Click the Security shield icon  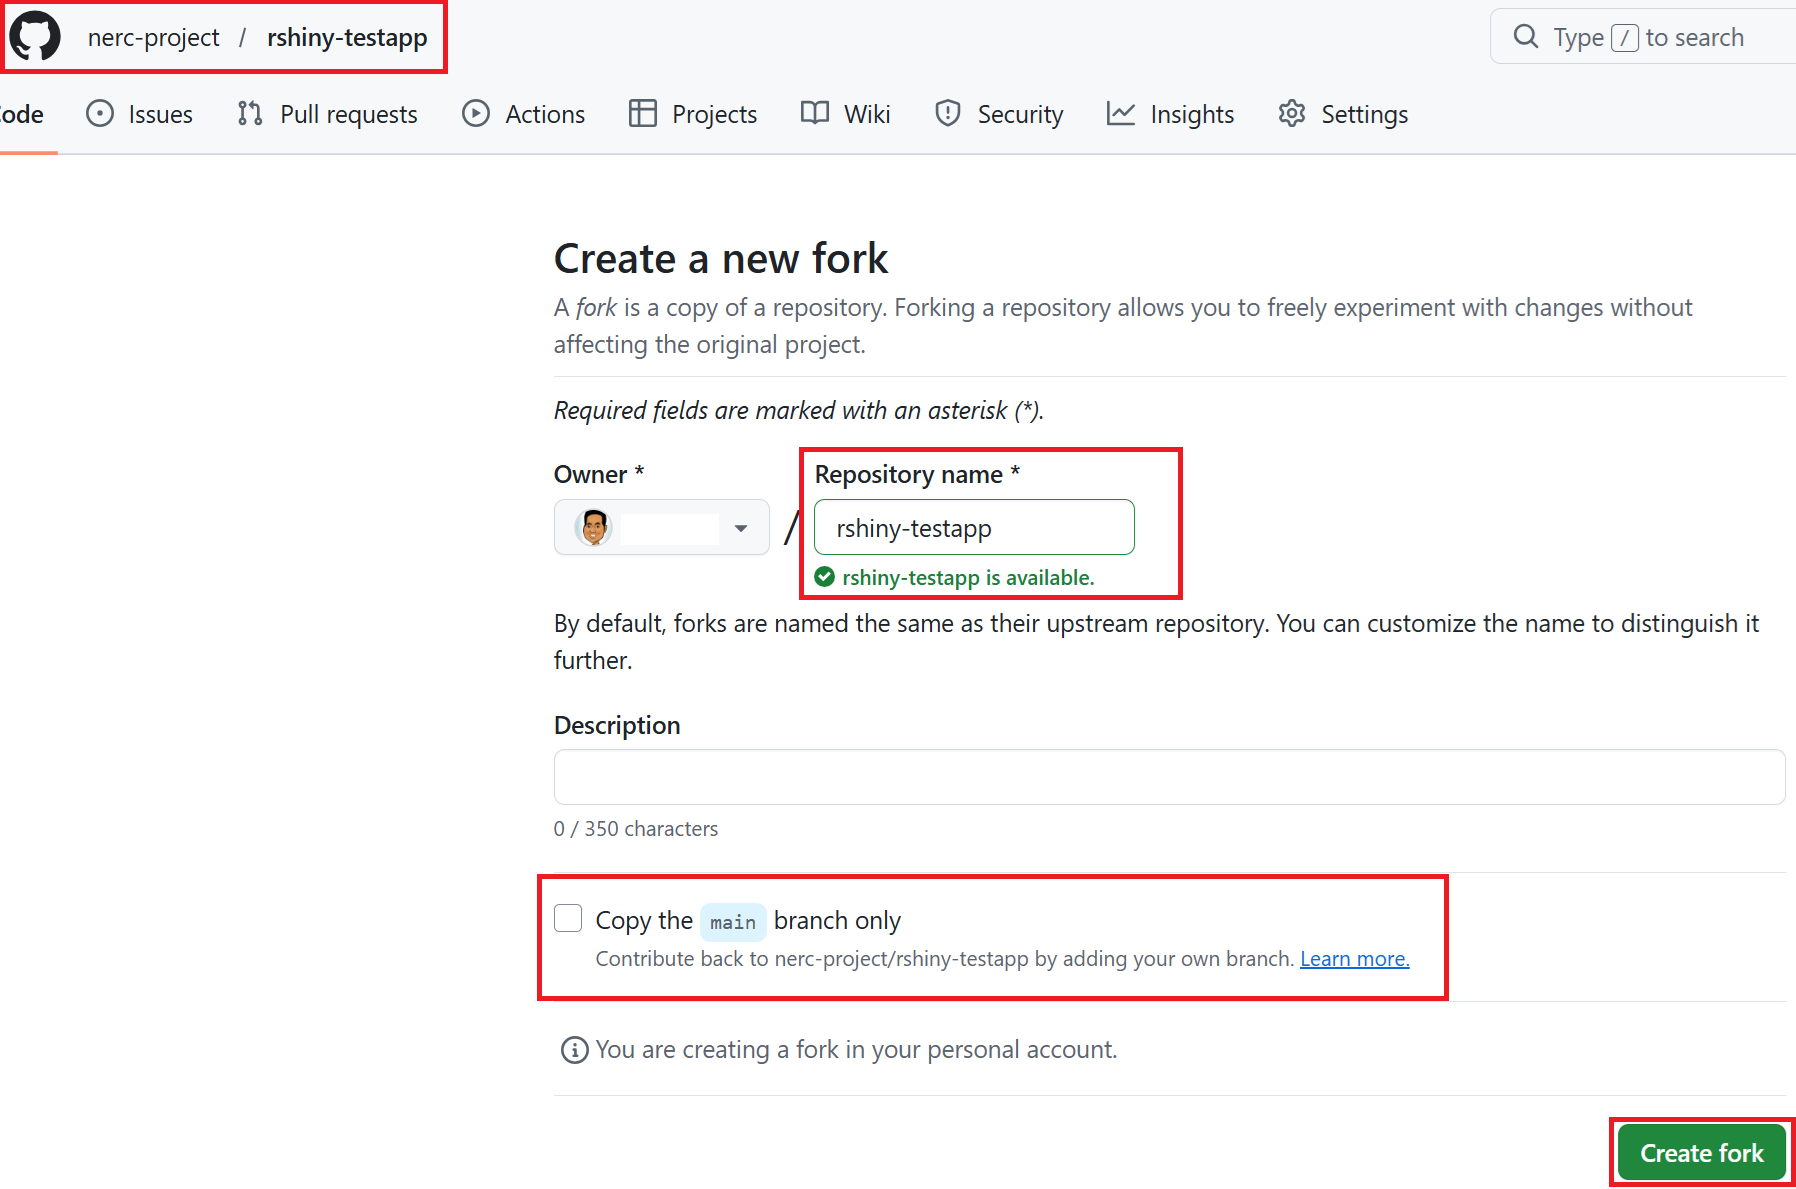948,114
